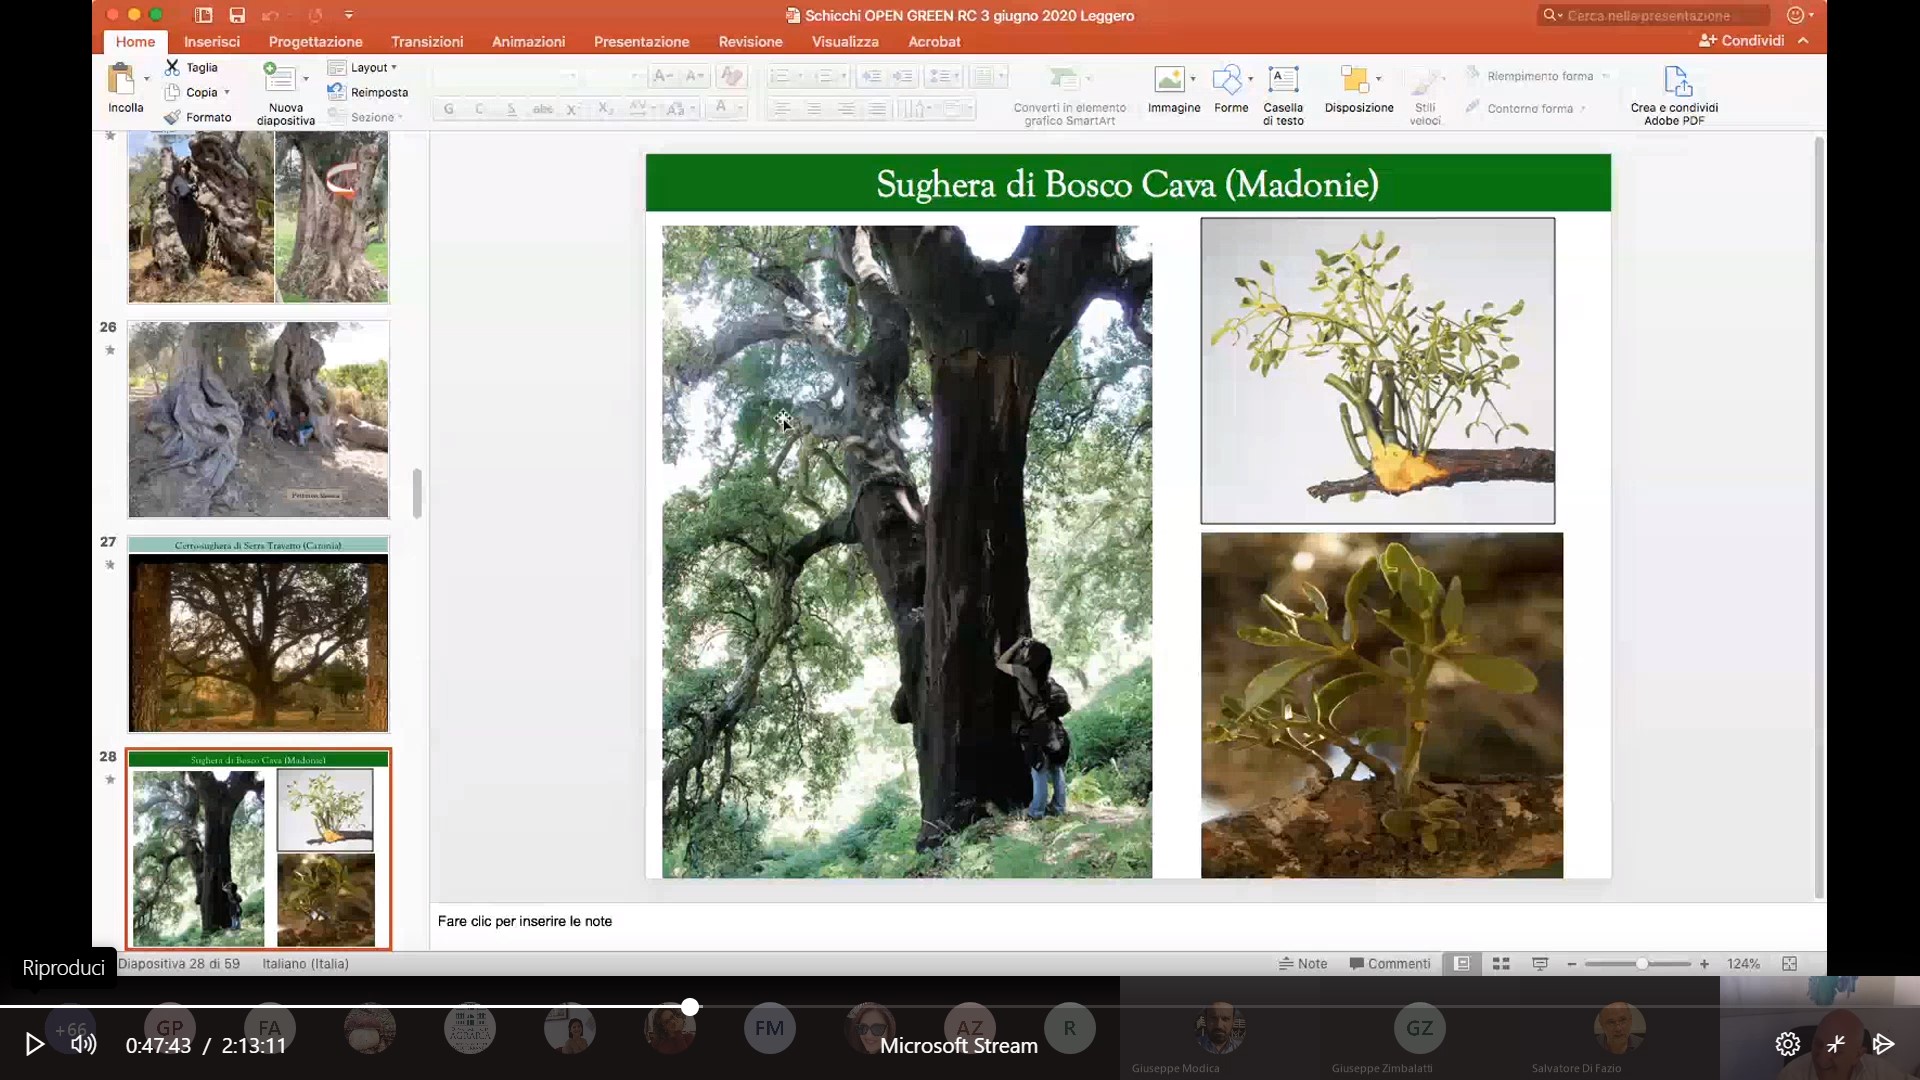Insert a Casella di testo

point(1283,80)
